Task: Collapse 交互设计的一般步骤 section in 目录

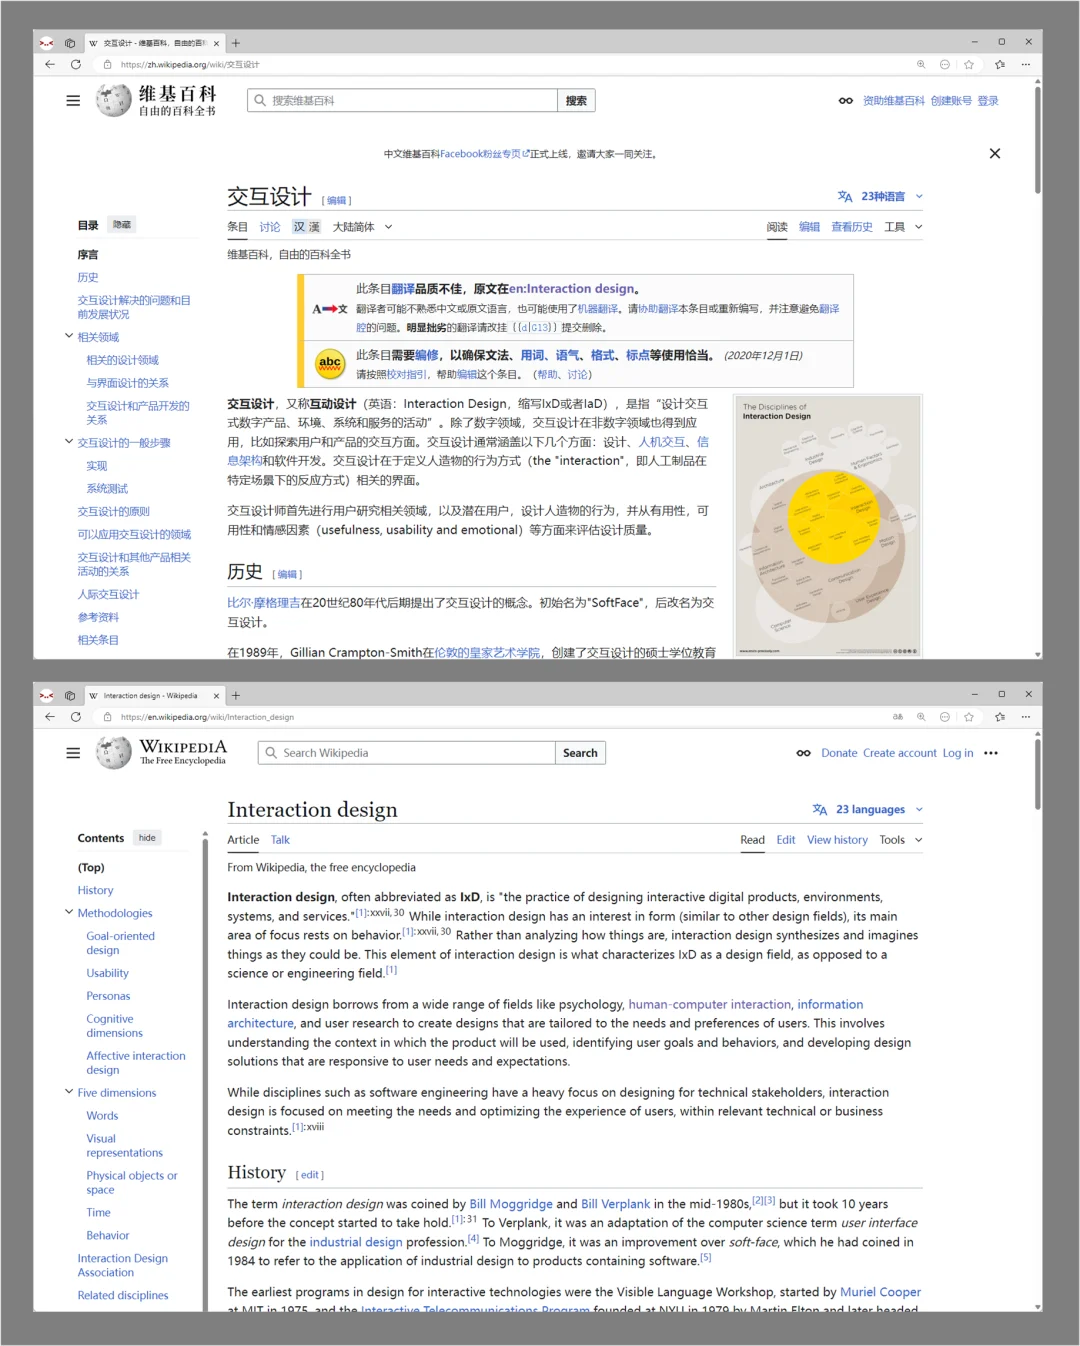Action: tap(69, 442)
